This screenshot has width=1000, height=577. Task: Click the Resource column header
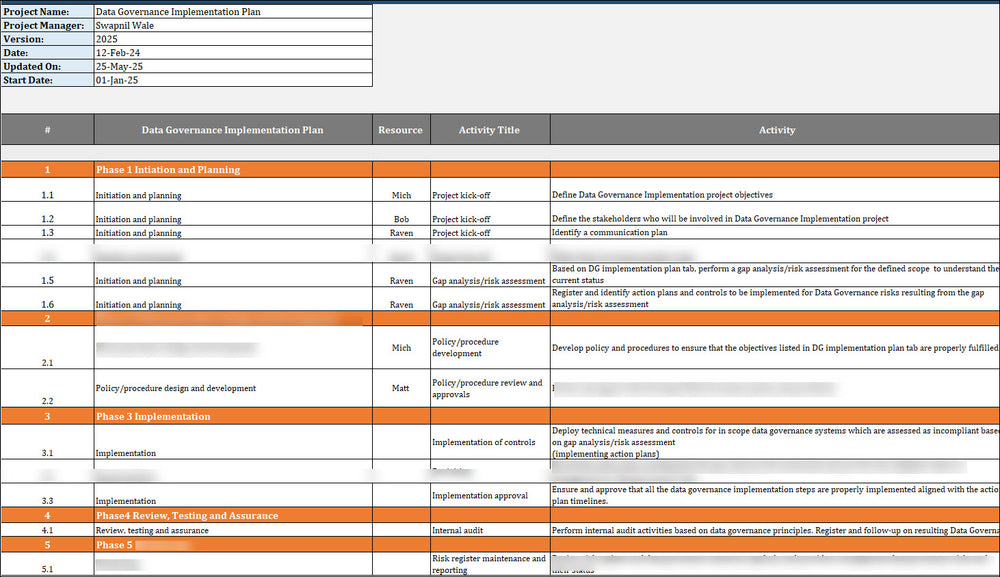(x=401, y=129)
